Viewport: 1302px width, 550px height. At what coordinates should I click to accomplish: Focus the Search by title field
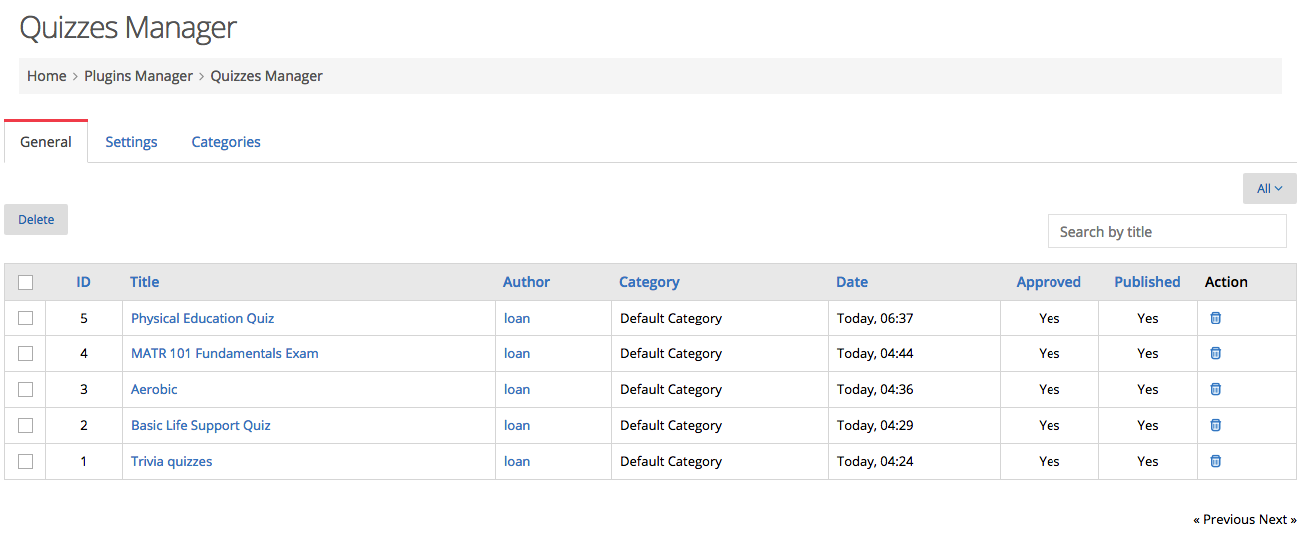pyautogui.click(x=1167, y=231)
